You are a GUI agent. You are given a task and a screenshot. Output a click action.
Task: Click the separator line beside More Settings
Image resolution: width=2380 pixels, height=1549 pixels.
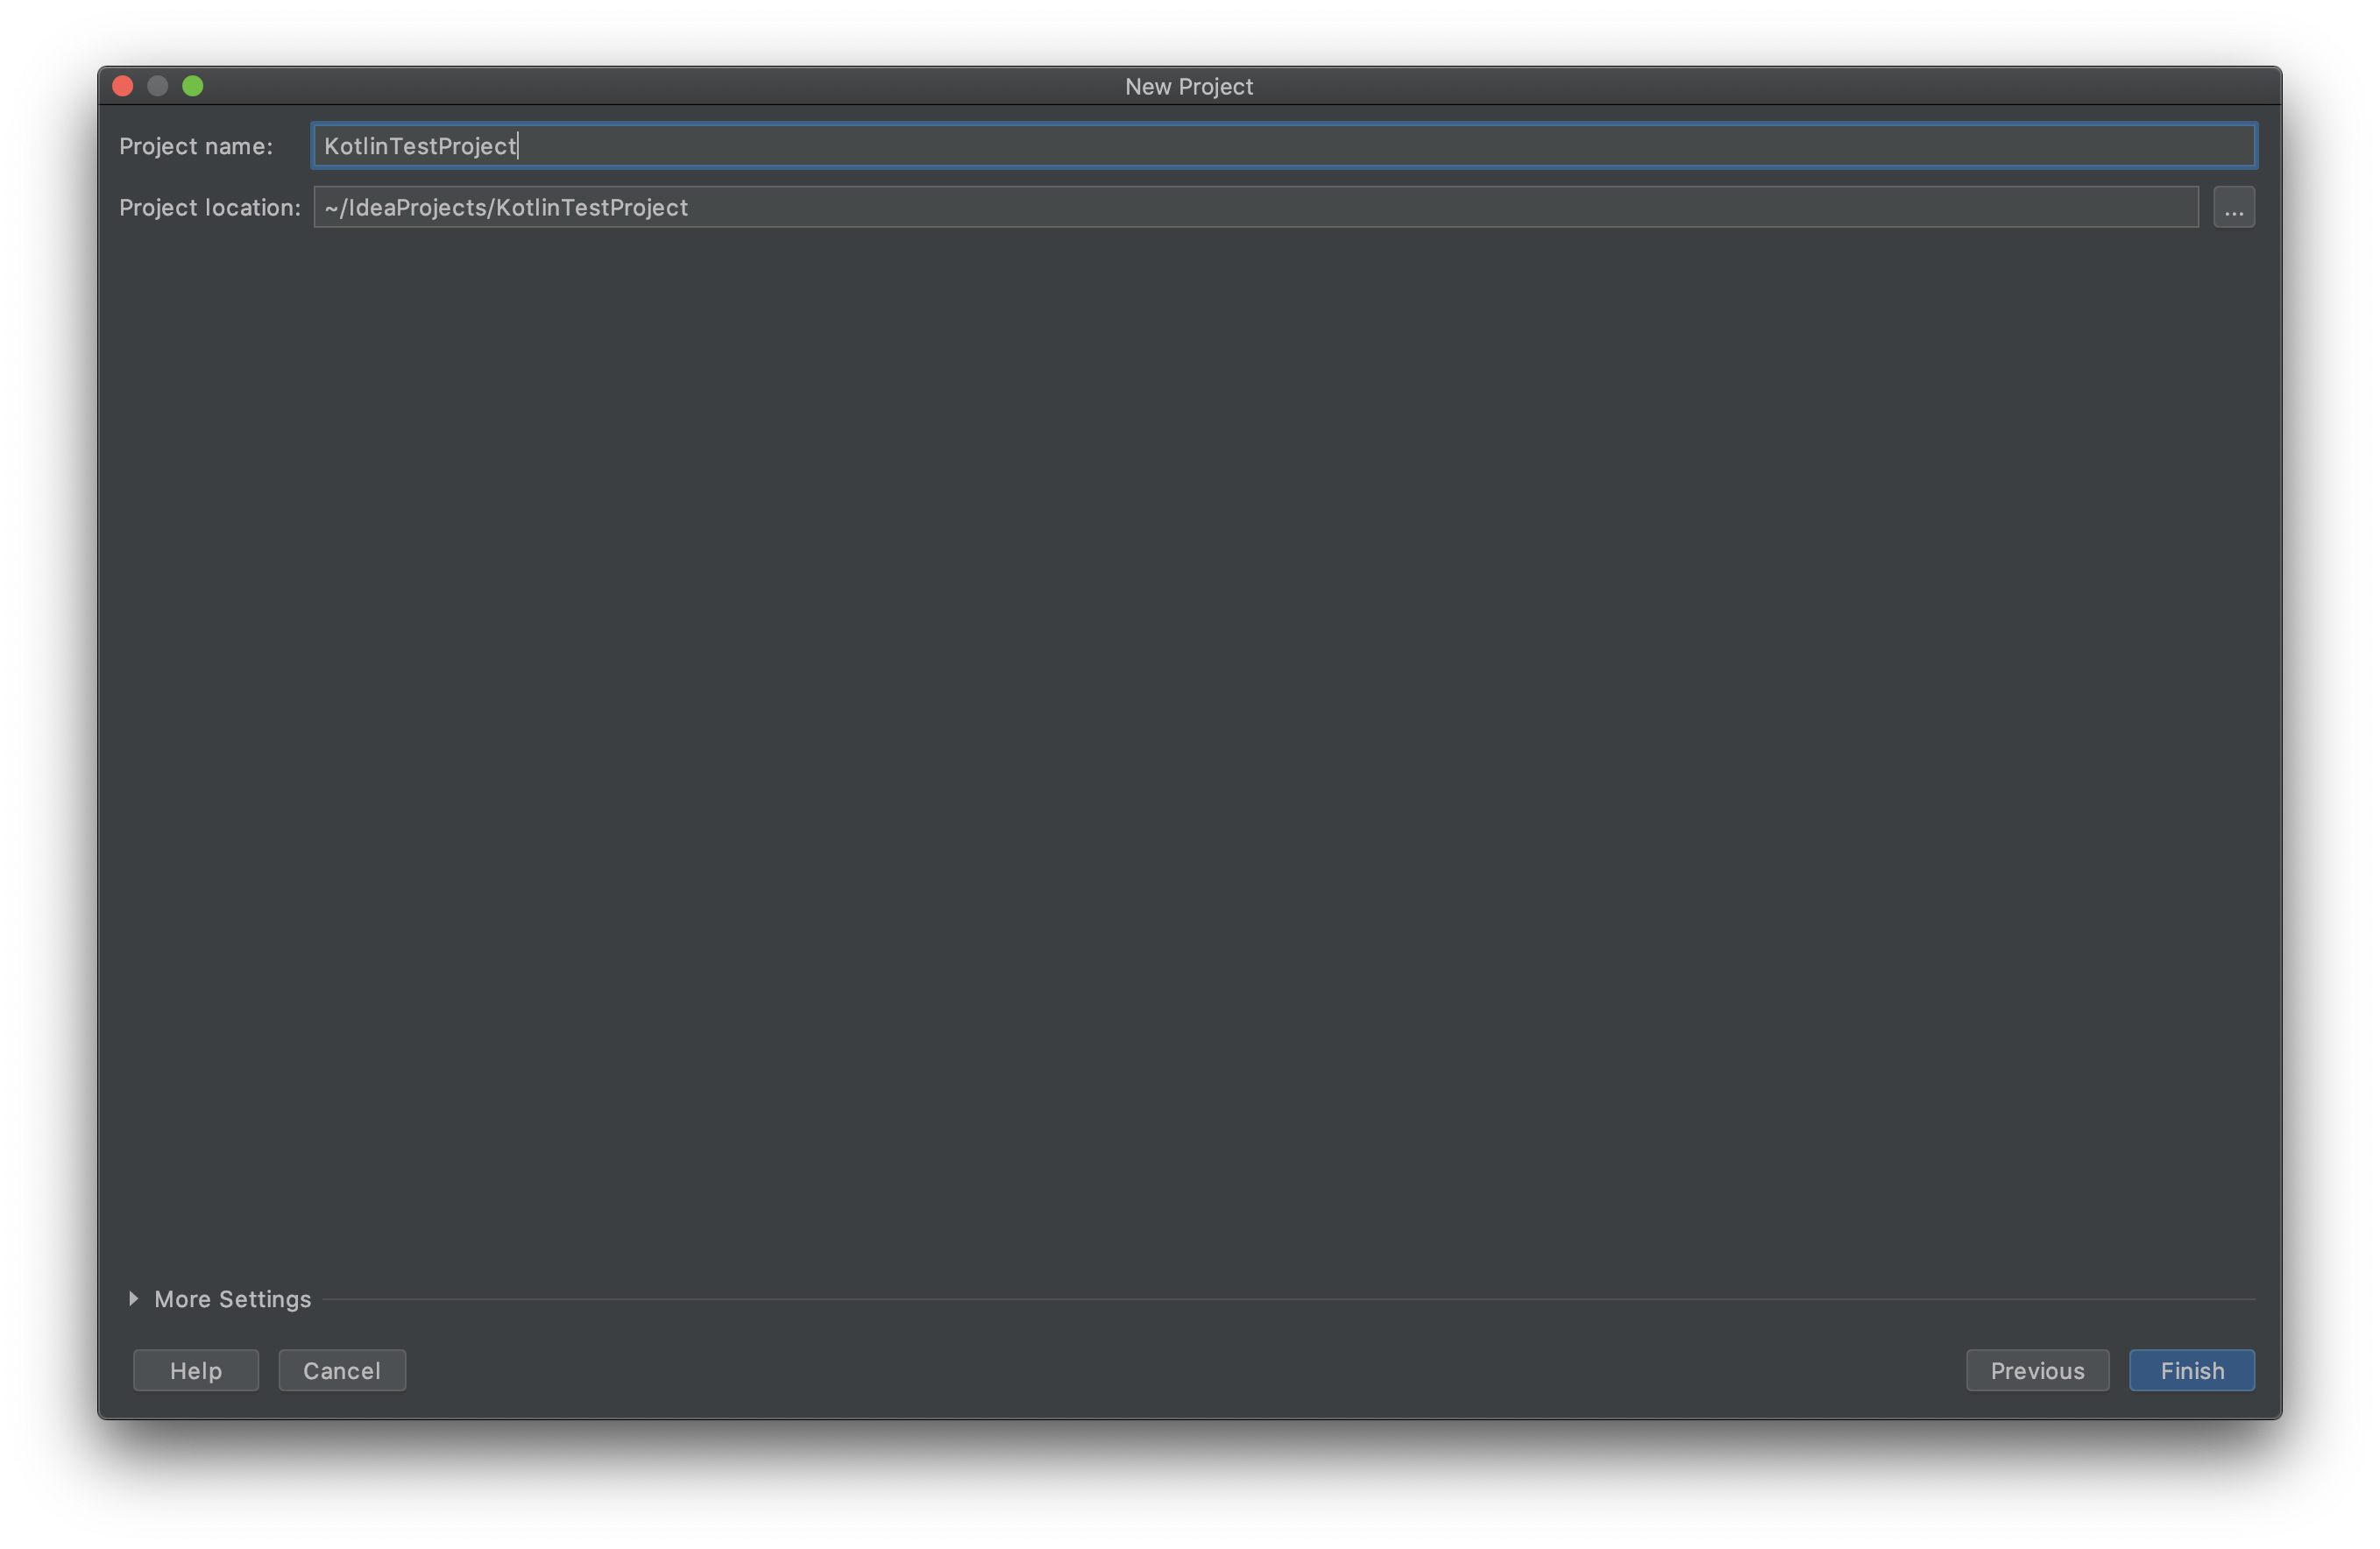(x=1288, y=1299)
